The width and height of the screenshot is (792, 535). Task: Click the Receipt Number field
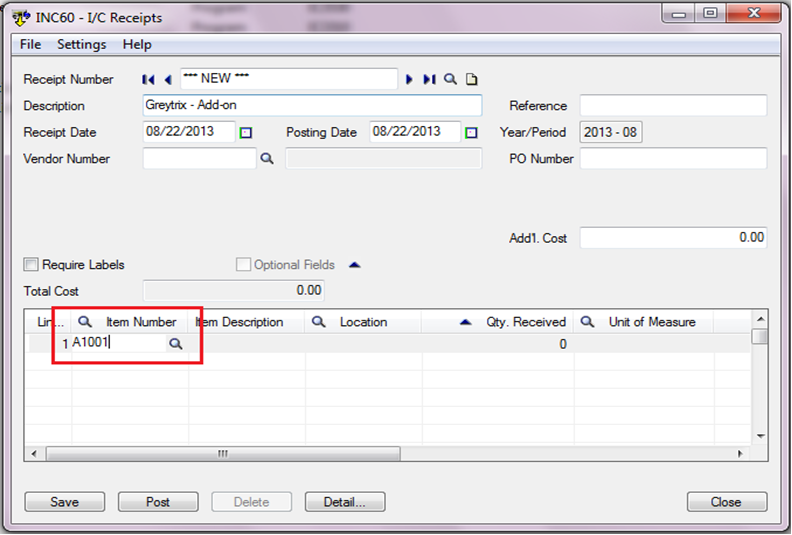tap(288, 79)
